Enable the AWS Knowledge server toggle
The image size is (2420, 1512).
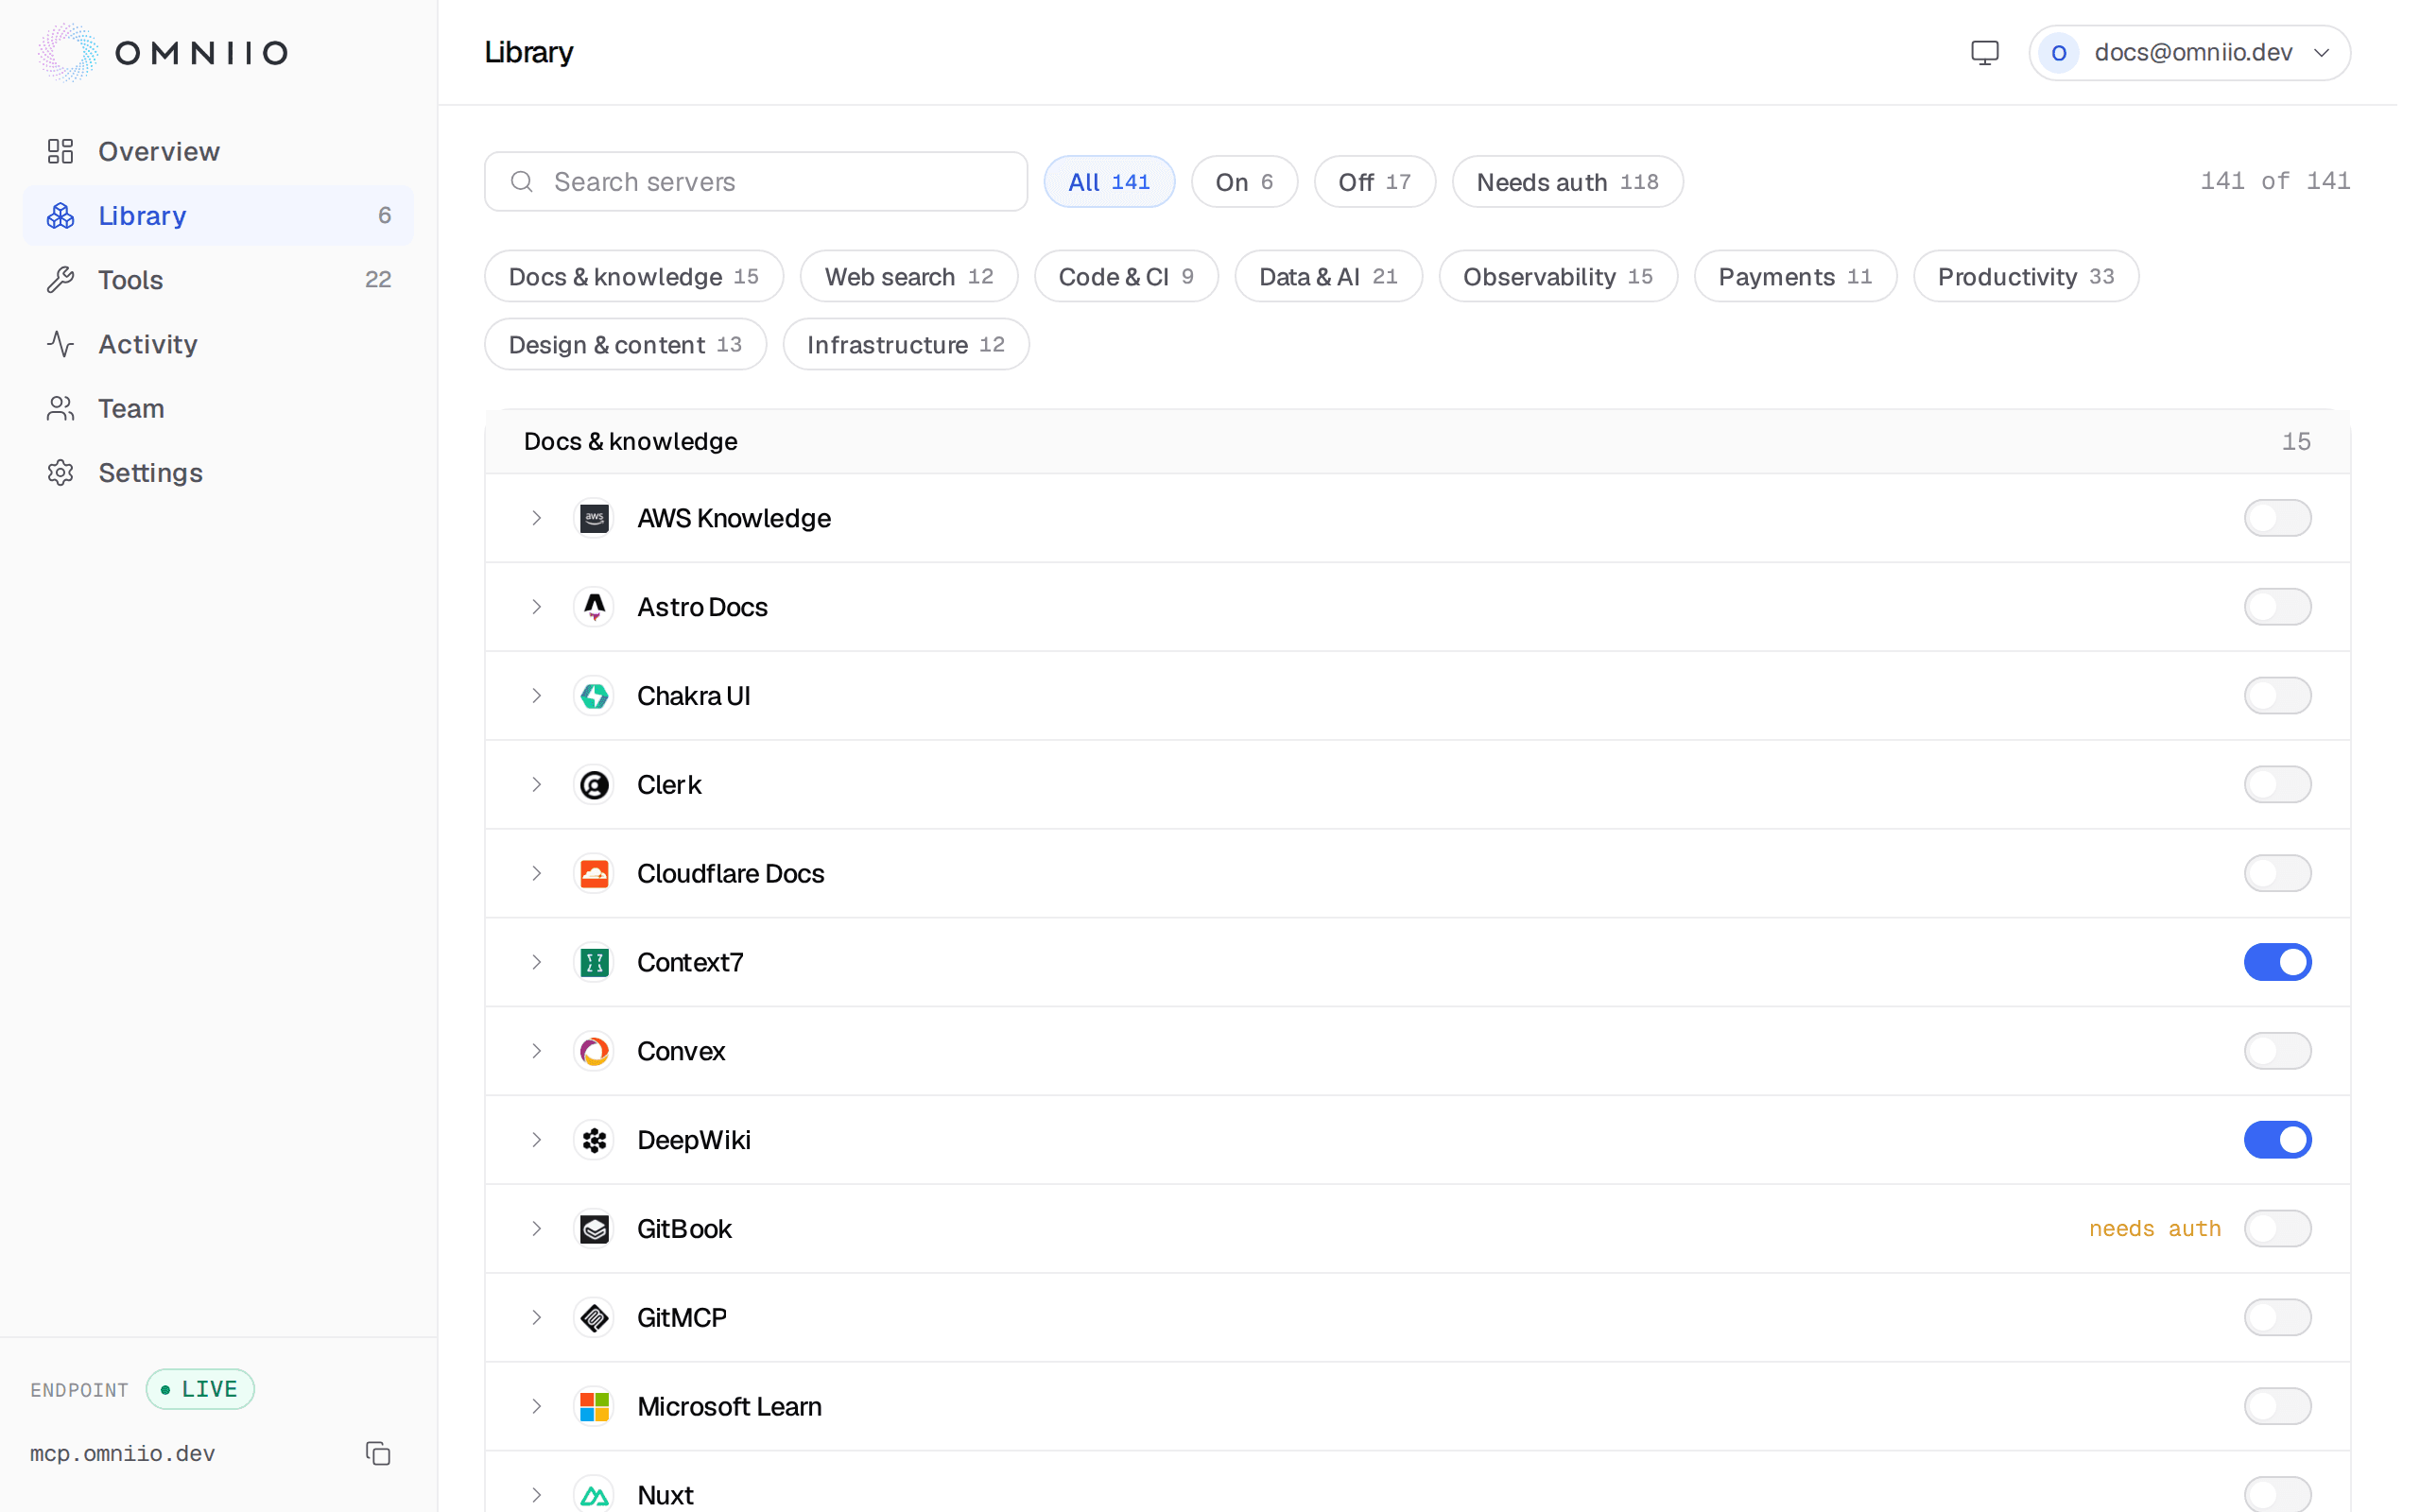2277,518
